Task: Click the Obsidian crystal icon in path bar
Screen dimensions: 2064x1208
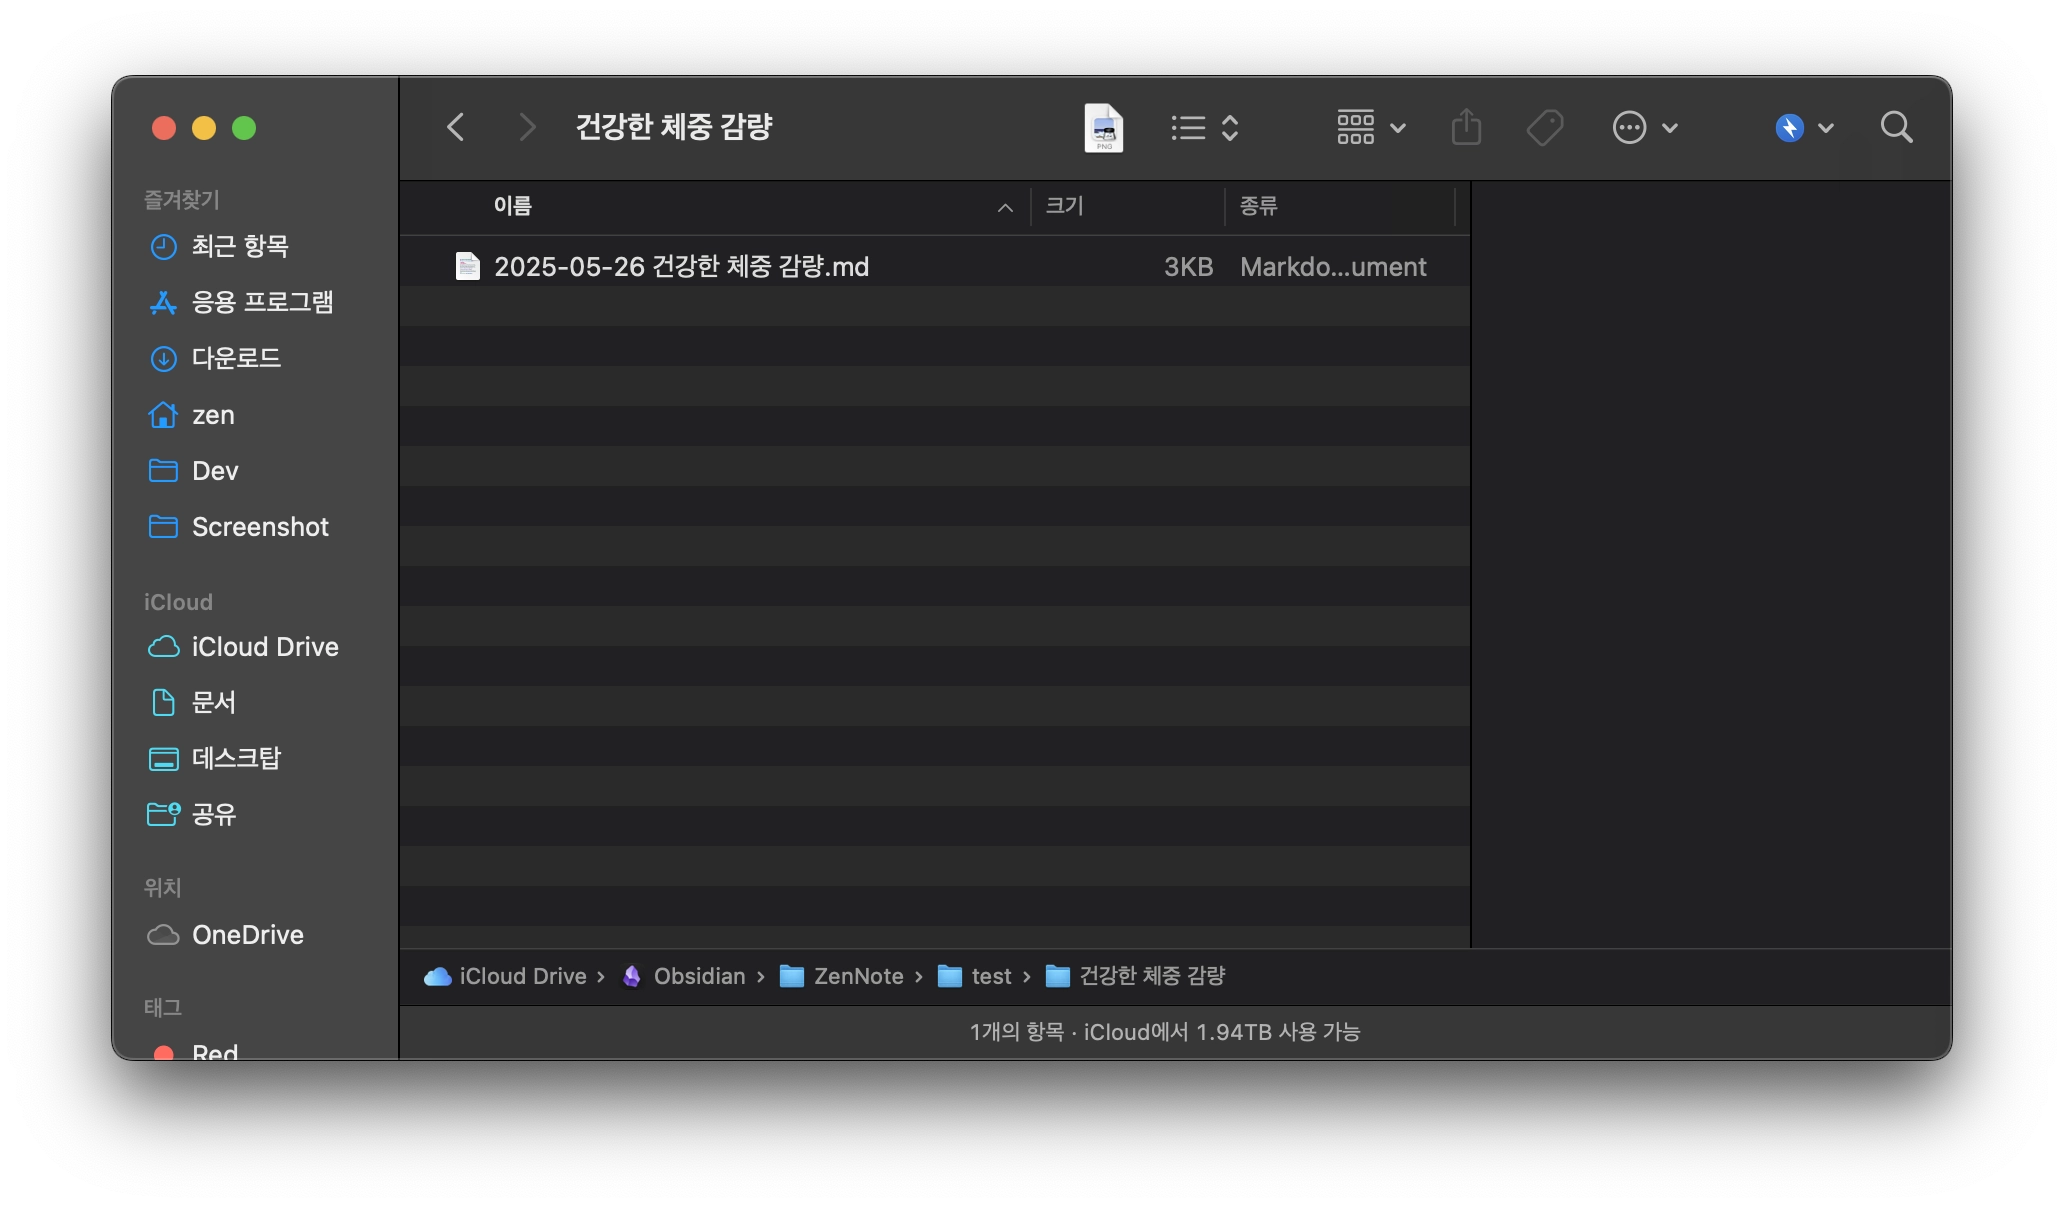Action: click(x=631, y=976)
